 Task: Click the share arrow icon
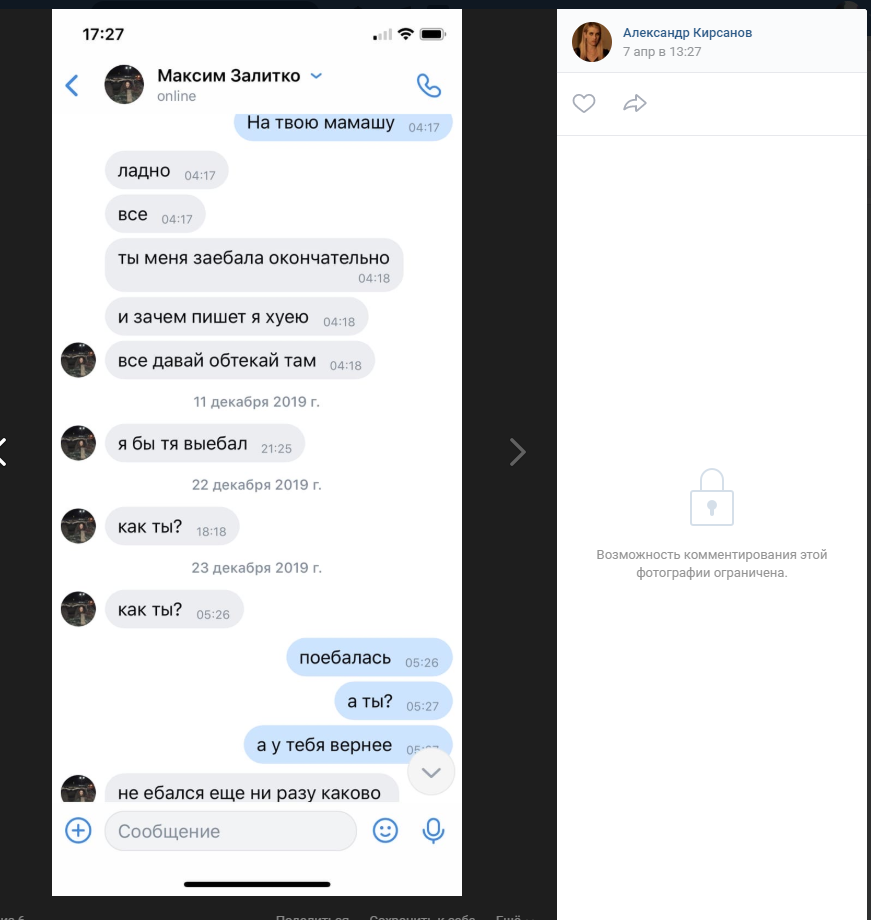634,103
